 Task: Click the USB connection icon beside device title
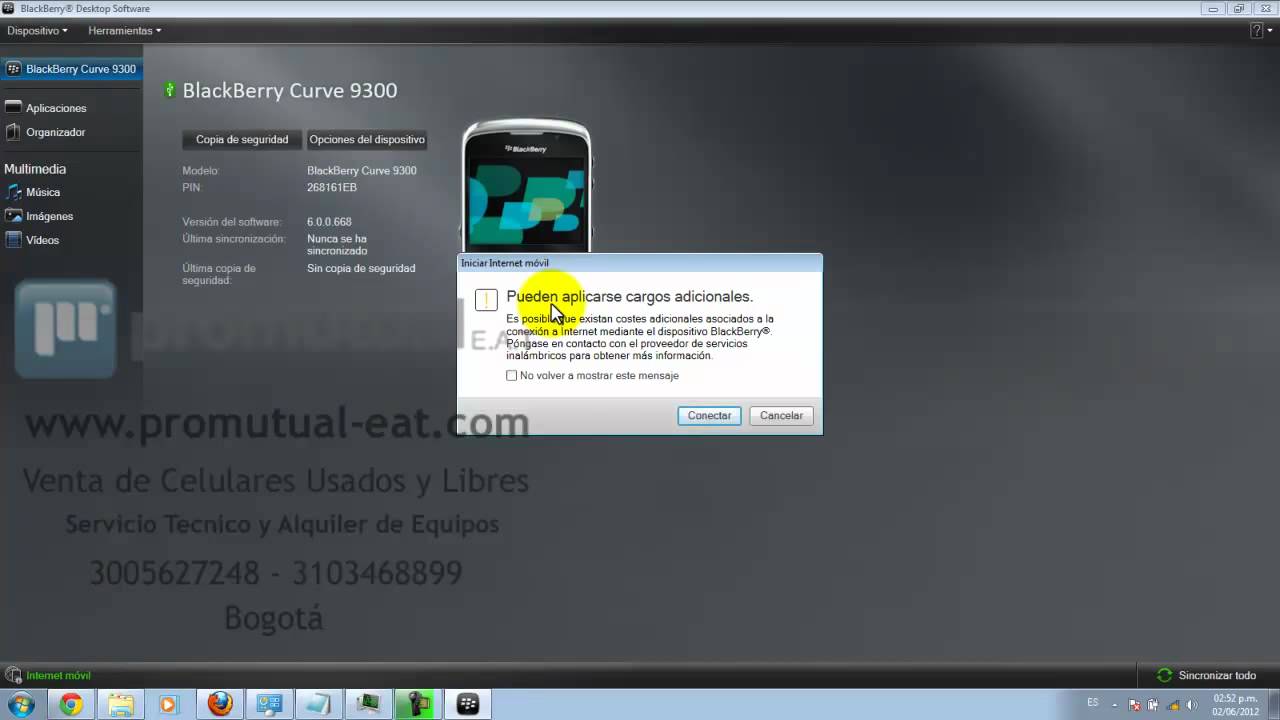tap(169, 90)
